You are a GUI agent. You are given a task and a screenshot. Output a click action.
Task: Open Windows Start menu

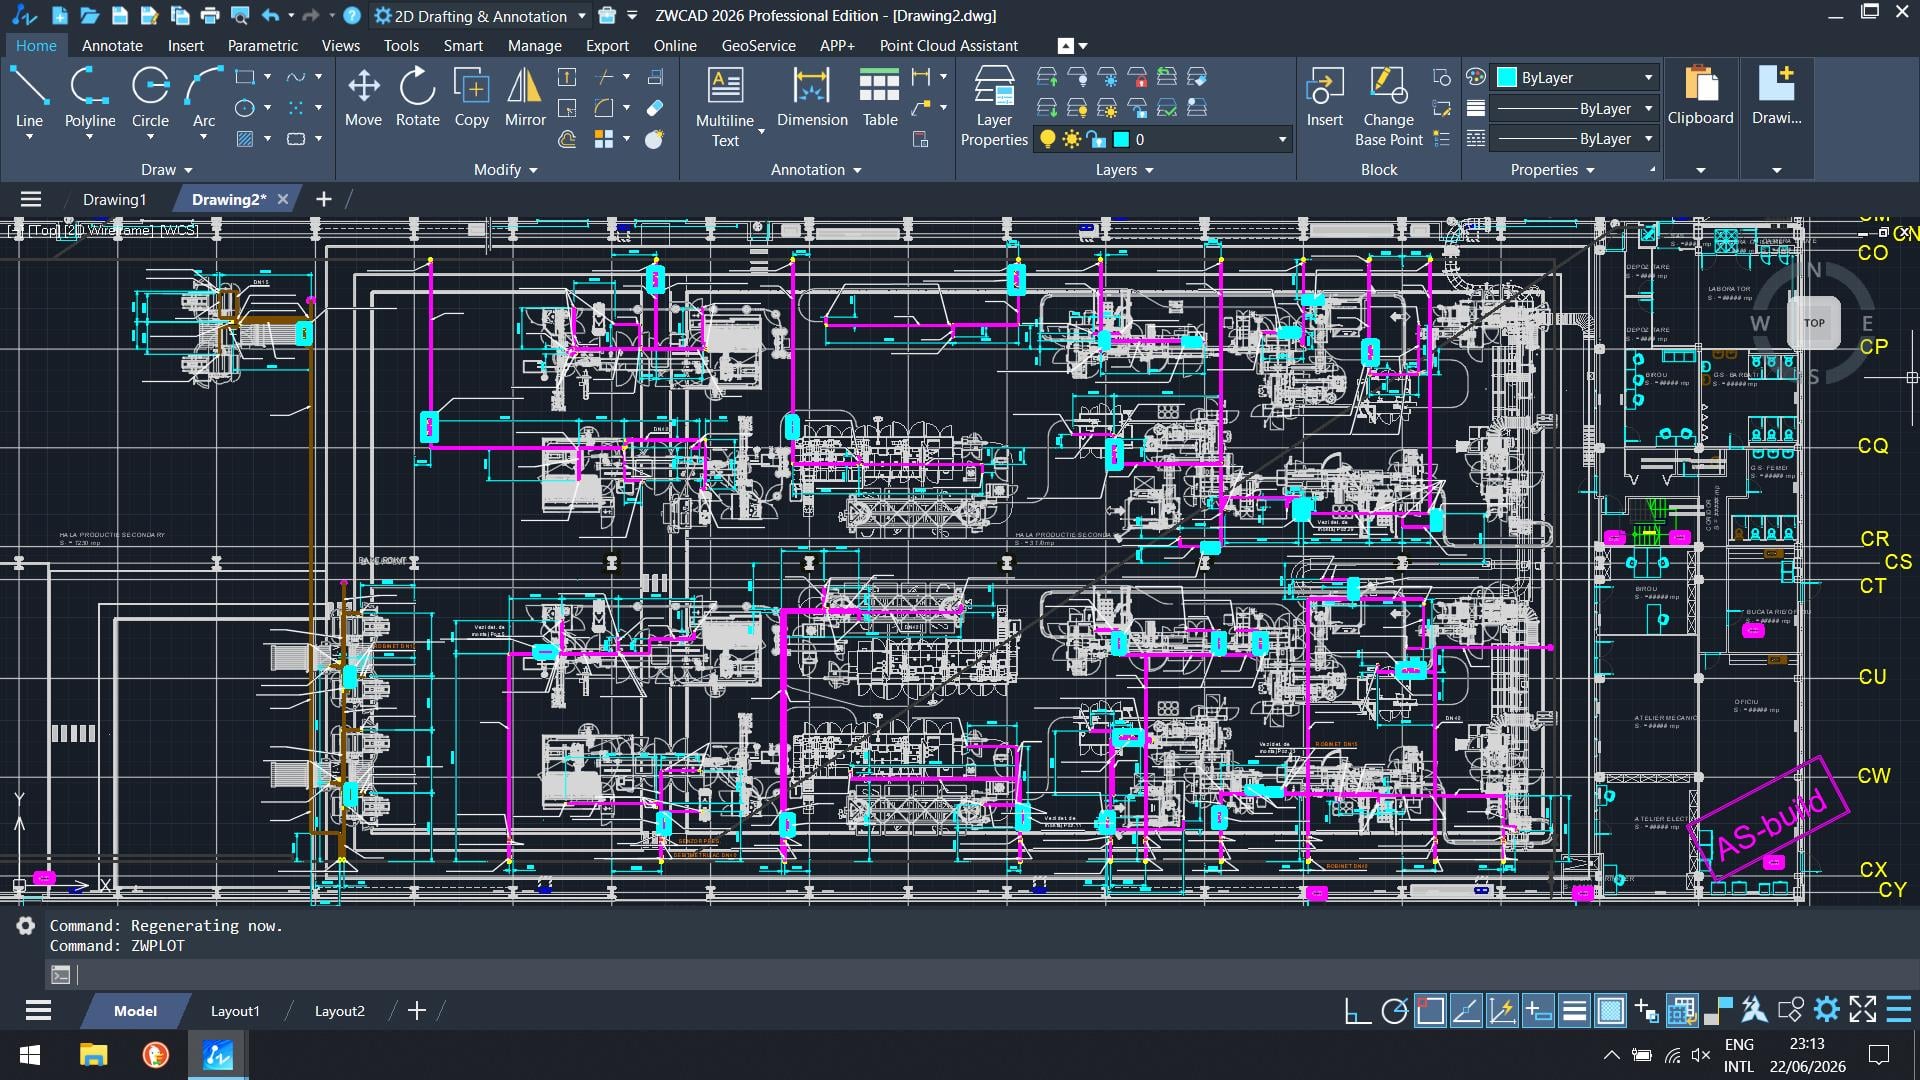29,1055
